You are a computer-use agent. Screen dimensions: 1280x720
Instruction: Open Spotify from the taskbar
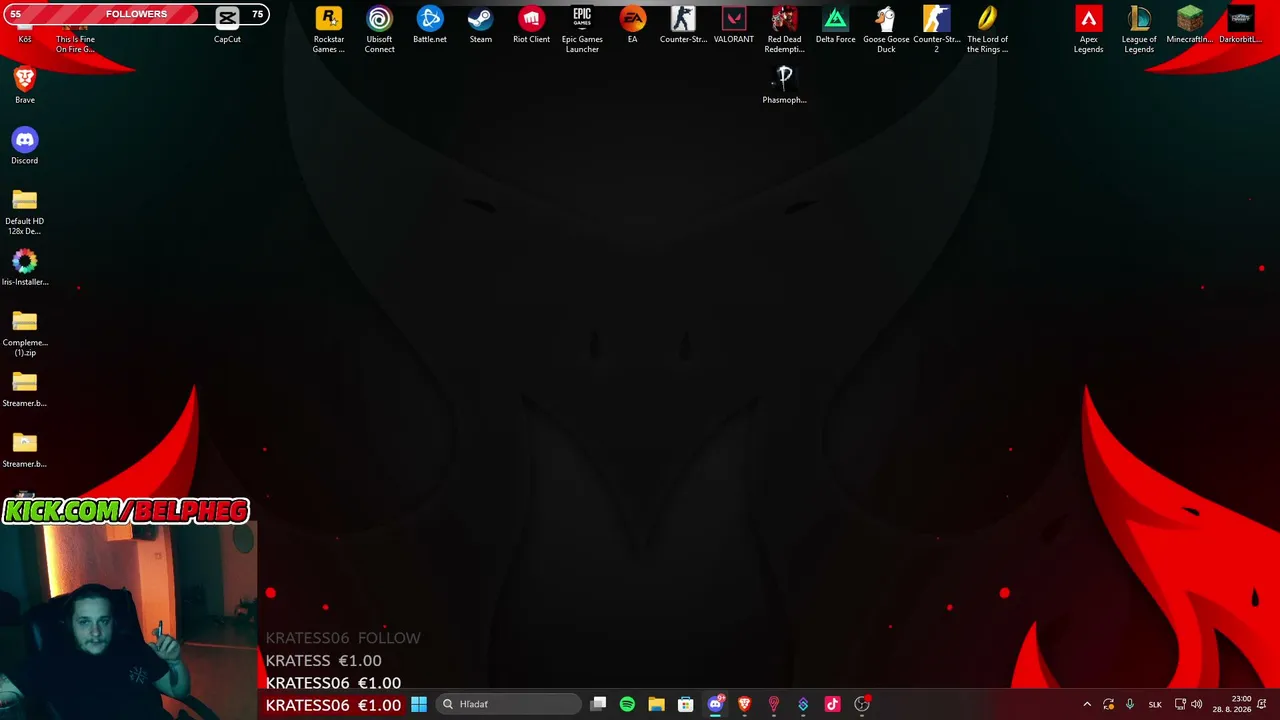click(x=627, y=704)
